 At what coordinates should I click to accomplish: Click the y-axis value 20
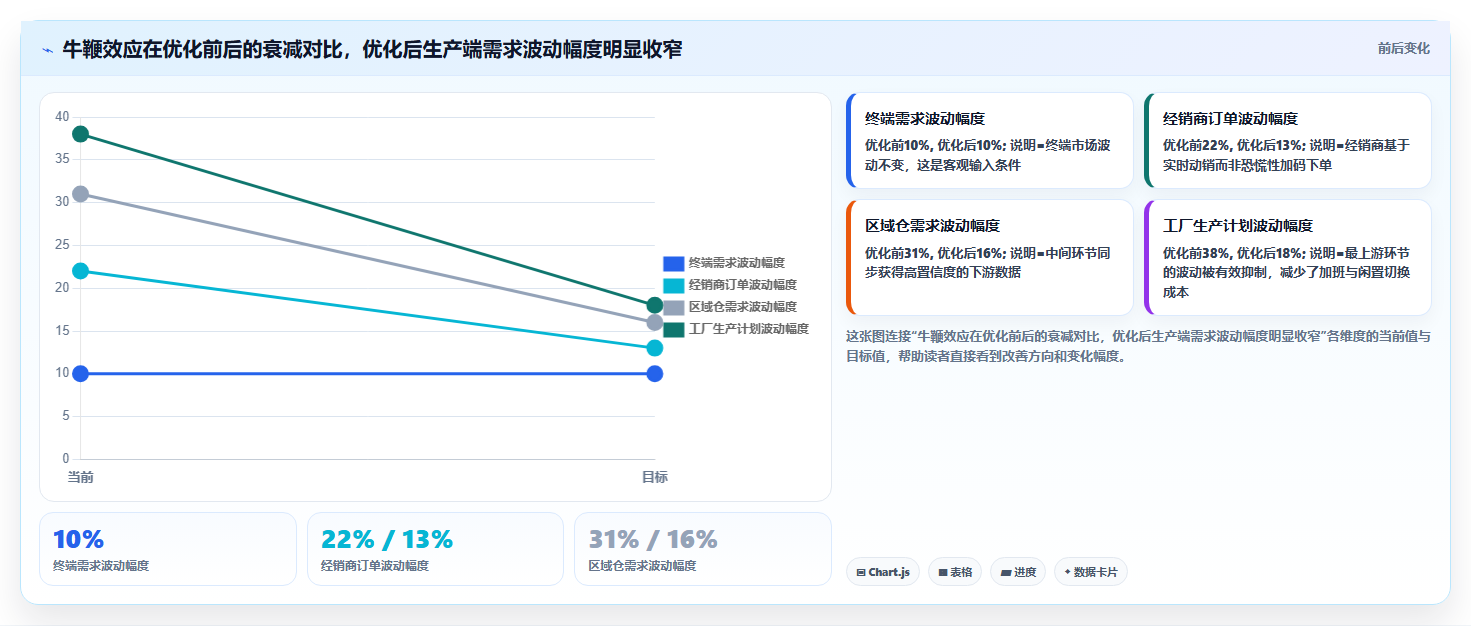pyautogui.click(x=62, y=288)
